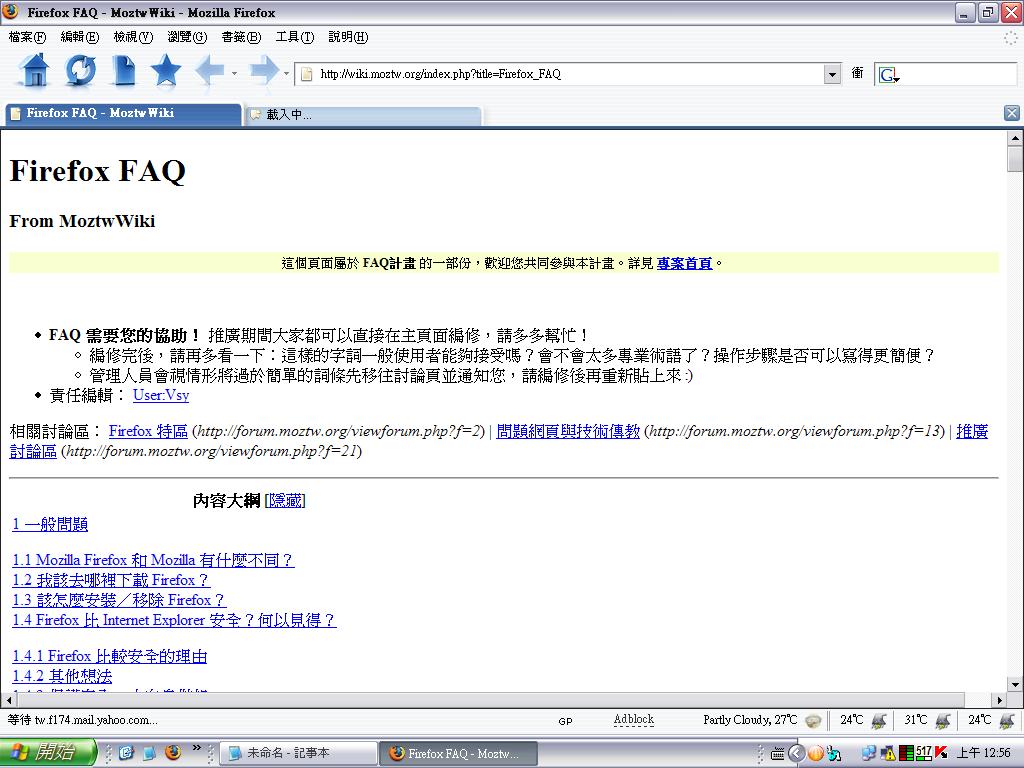1024x768 pixels.
Task: Open the back history dropdown arrow
Action: pos(234,73)
